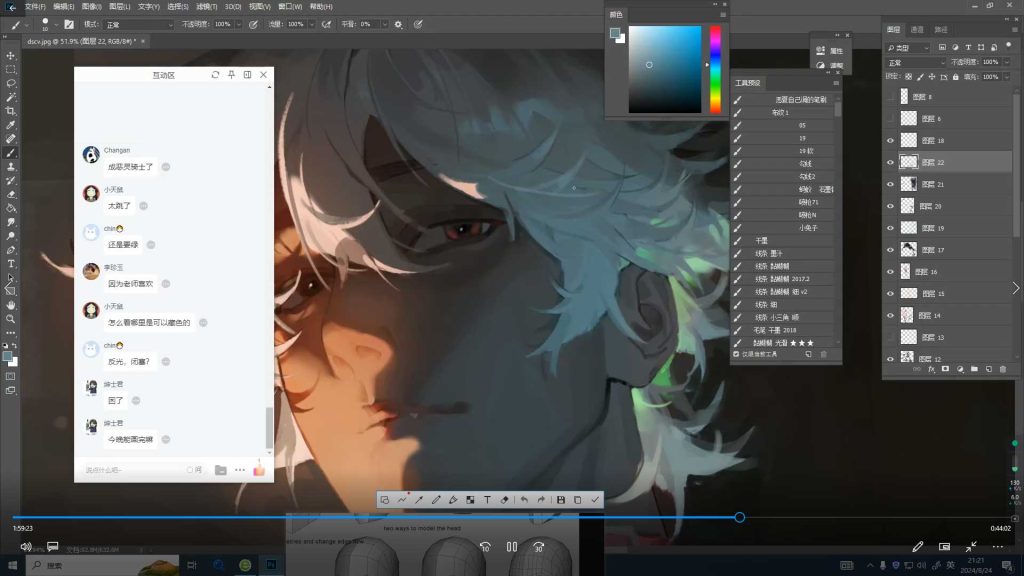The height and width of the screenshot is (576, 1024).
Task: Select the 小兔子 brush preset
Action: pos(810,228)
